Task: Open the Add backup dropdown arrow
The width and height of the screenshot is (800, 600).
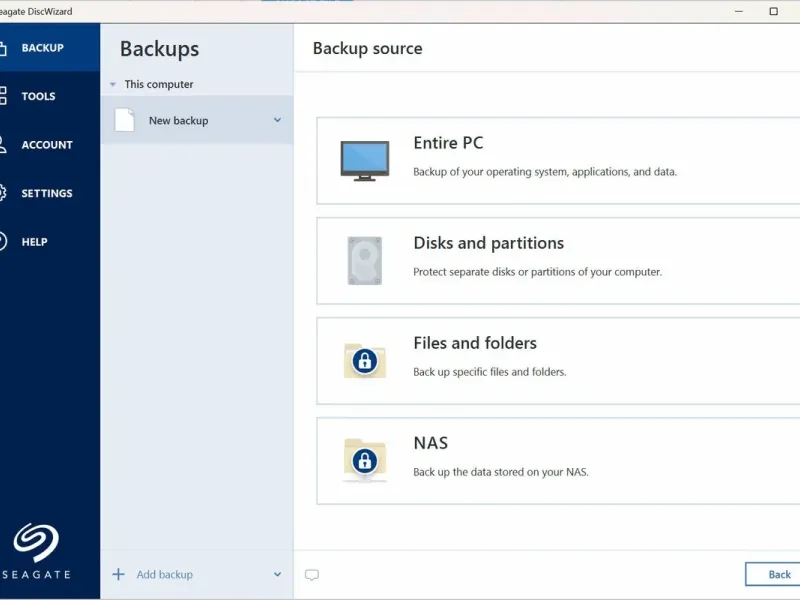Action: click(x=277, y=574)
